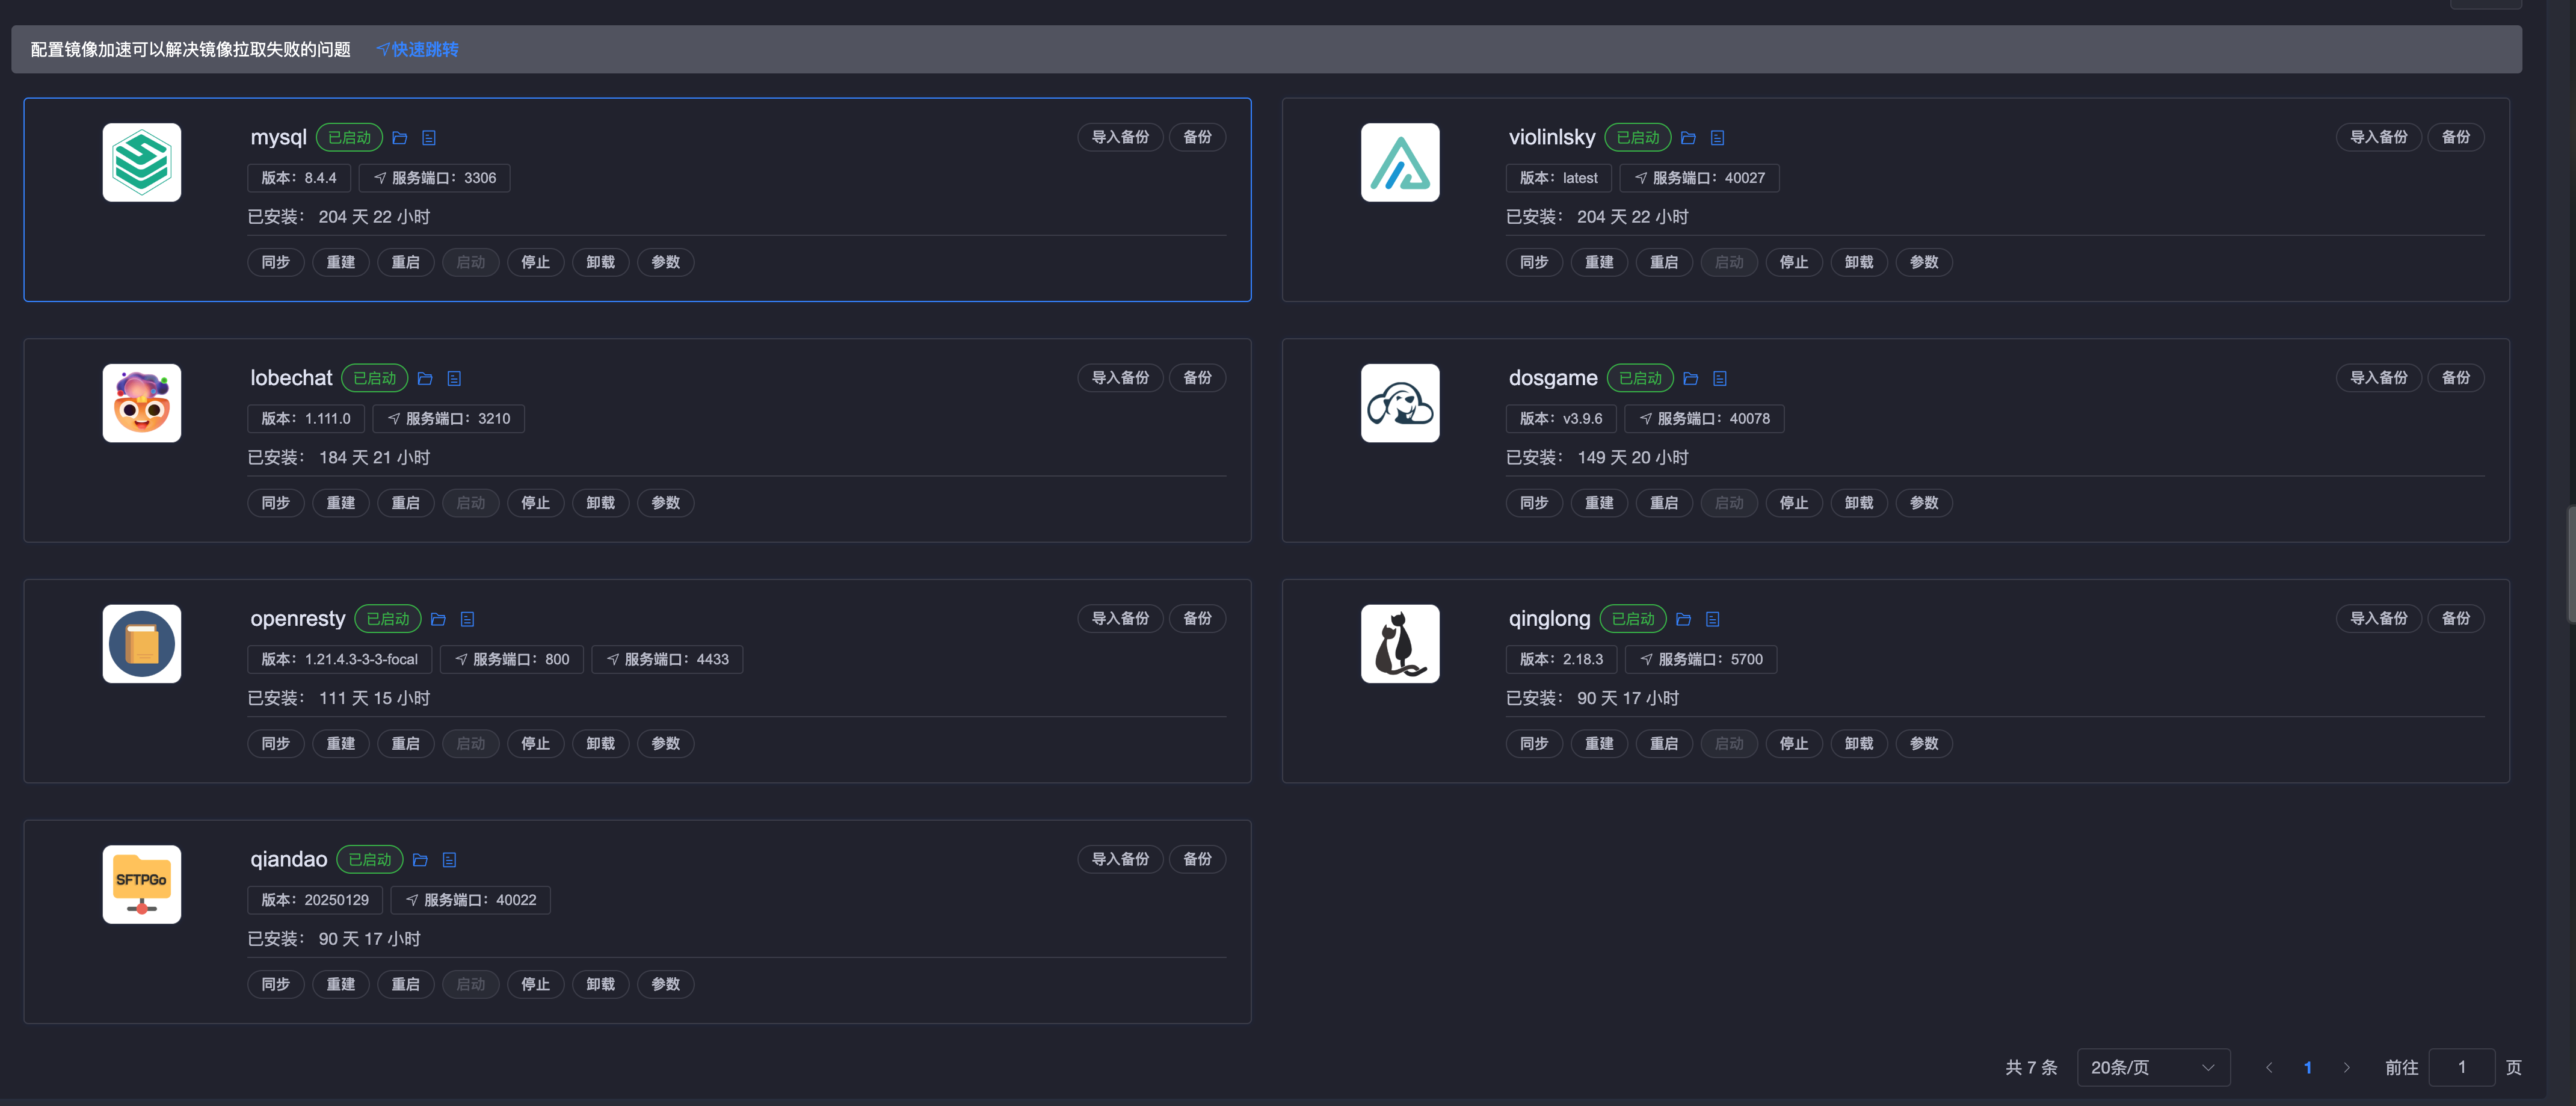Jump to qinglong service port 5700
This screenshot has height=1106, width=2576.
point(1701,660)
